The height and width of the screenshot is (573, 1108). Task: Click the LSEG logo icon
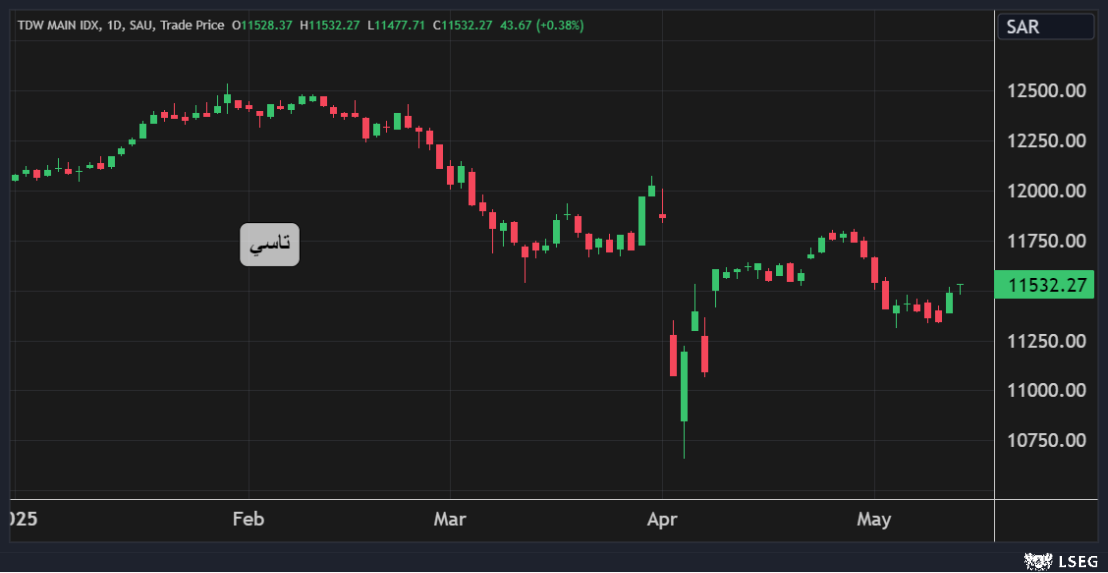(1034, 561)
